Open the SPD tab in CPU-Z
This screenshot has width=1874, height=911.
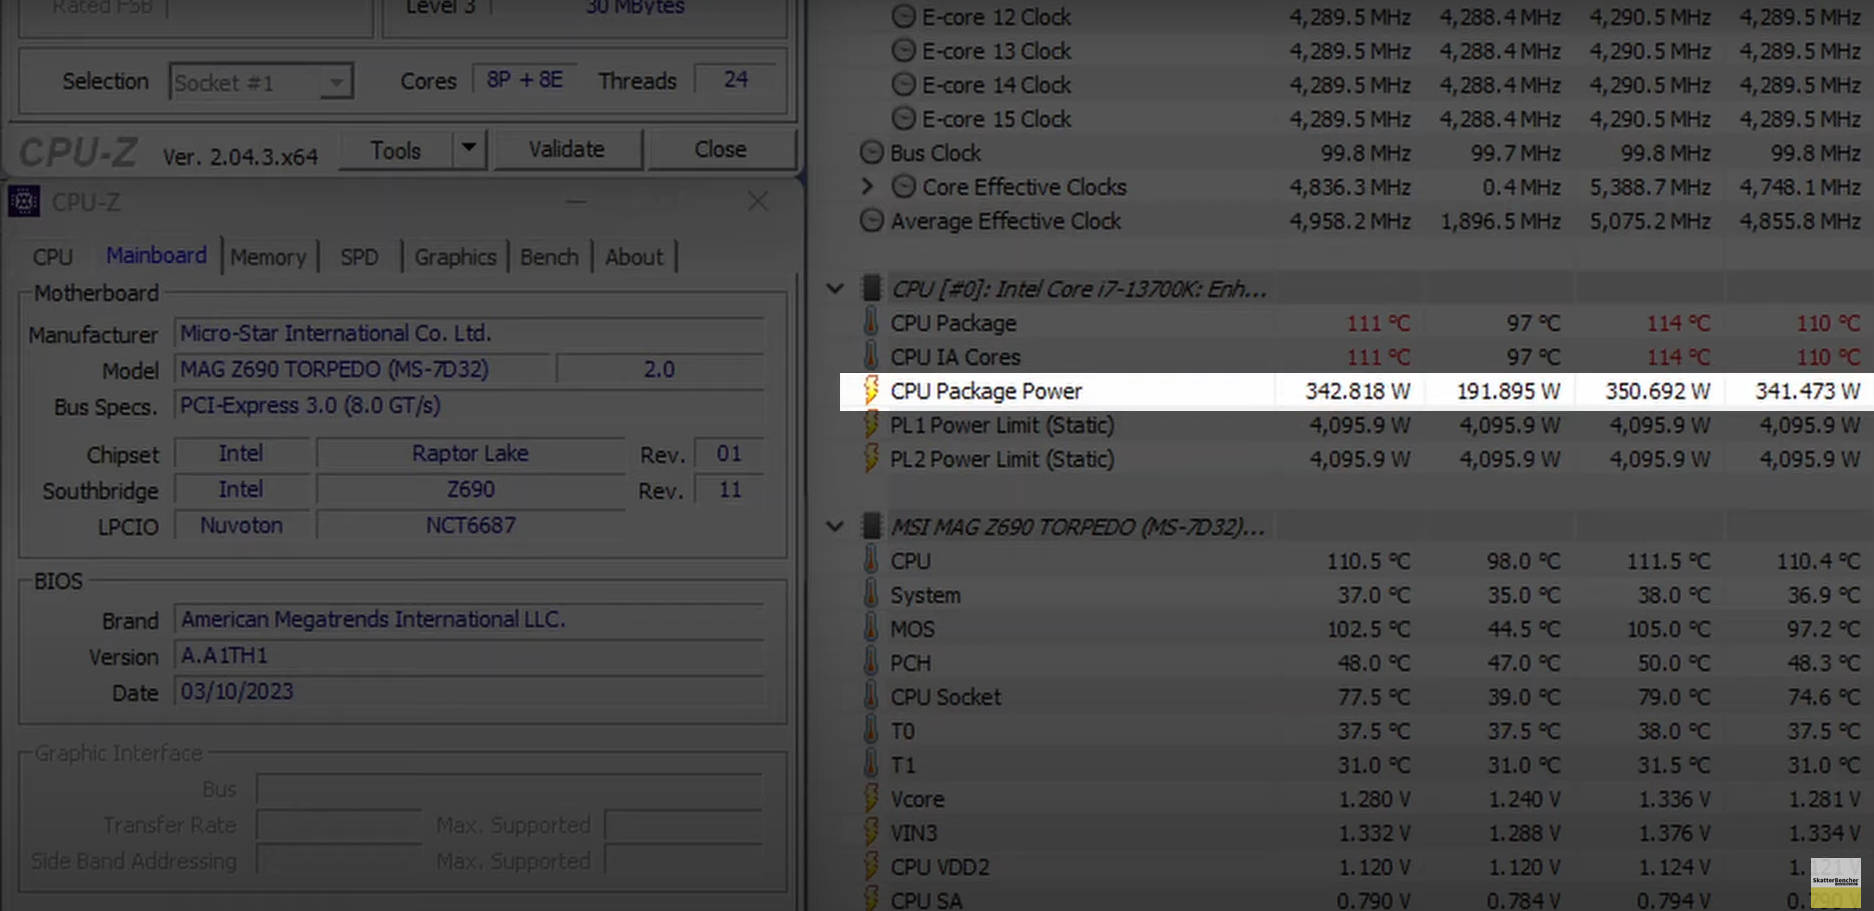(x=359, y=257)
